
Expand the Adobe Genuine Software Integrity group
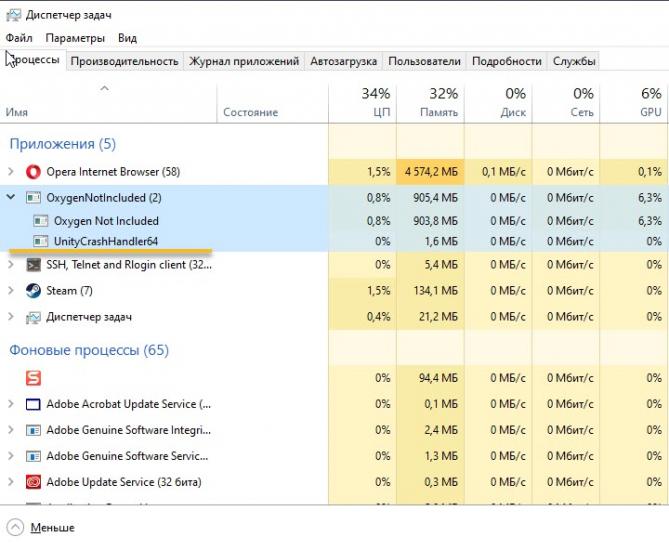pyautogui.click(x=11, y=430)
